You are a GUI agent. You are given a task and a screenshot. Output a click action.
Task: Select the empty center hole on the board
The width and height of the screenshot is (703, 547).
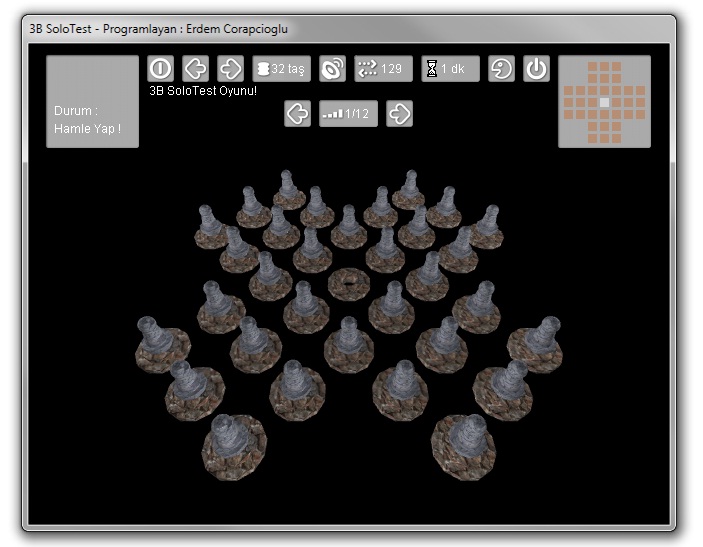coord(349,284)
